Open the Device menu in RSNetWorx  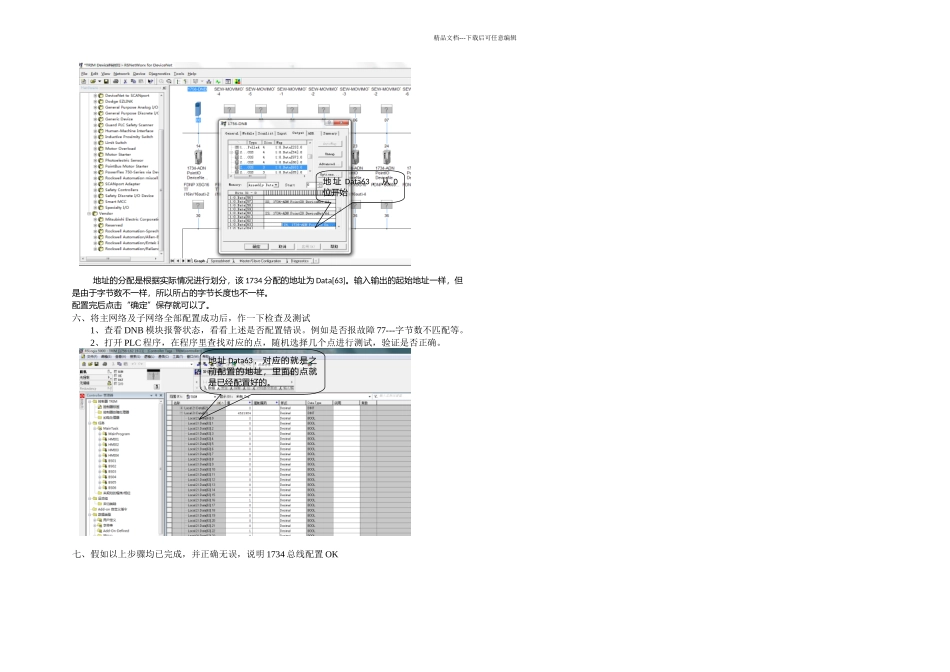139,74
